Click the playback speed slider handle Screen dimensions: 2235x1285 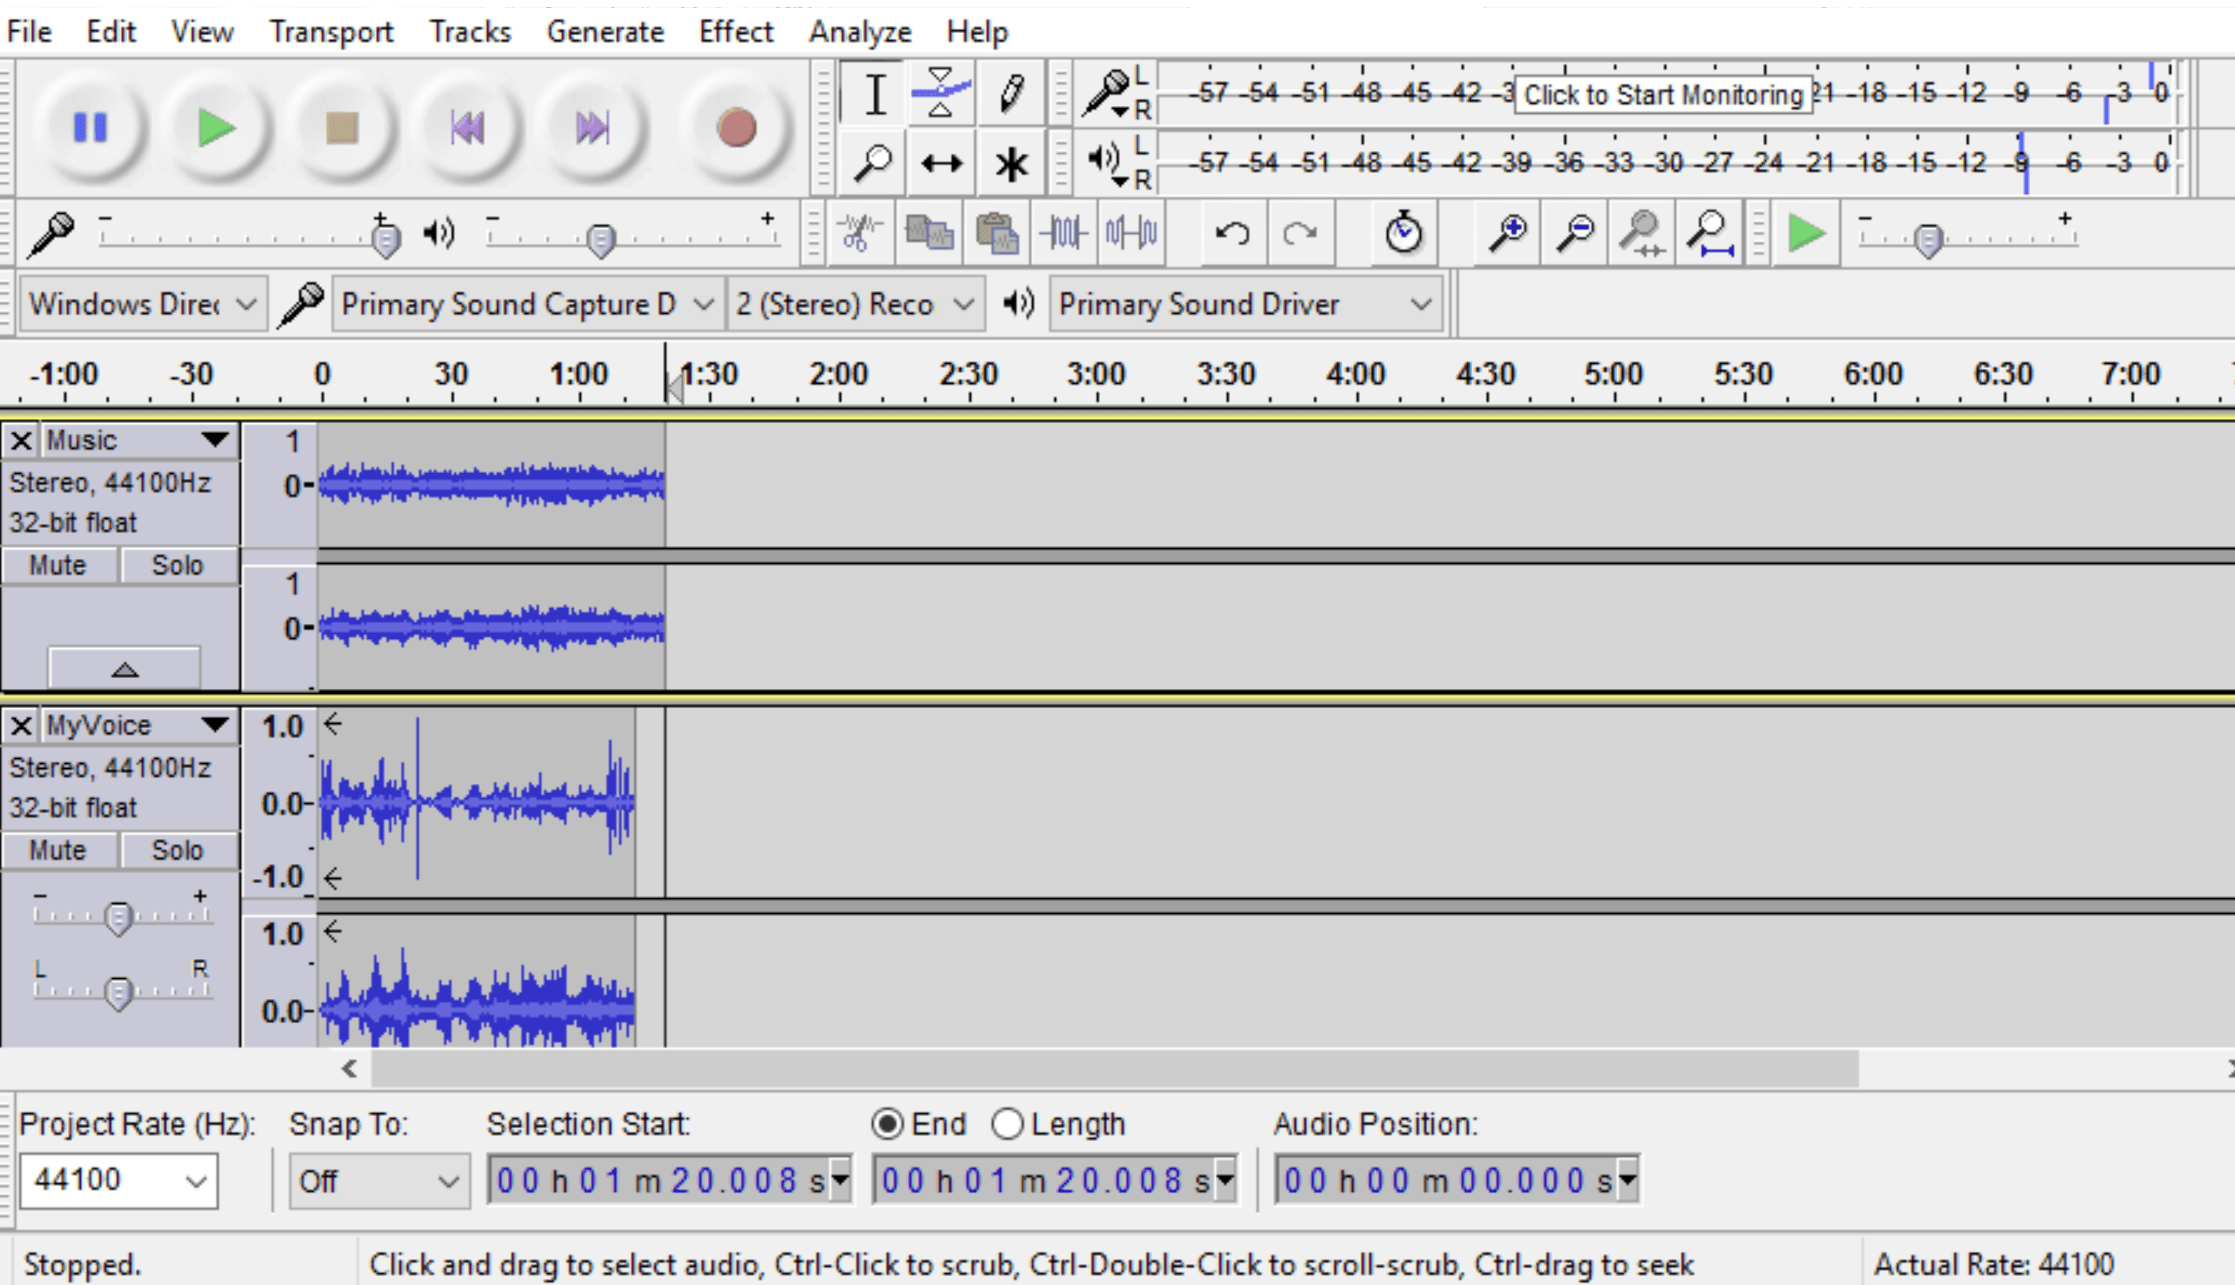[x=1928, y=240]
